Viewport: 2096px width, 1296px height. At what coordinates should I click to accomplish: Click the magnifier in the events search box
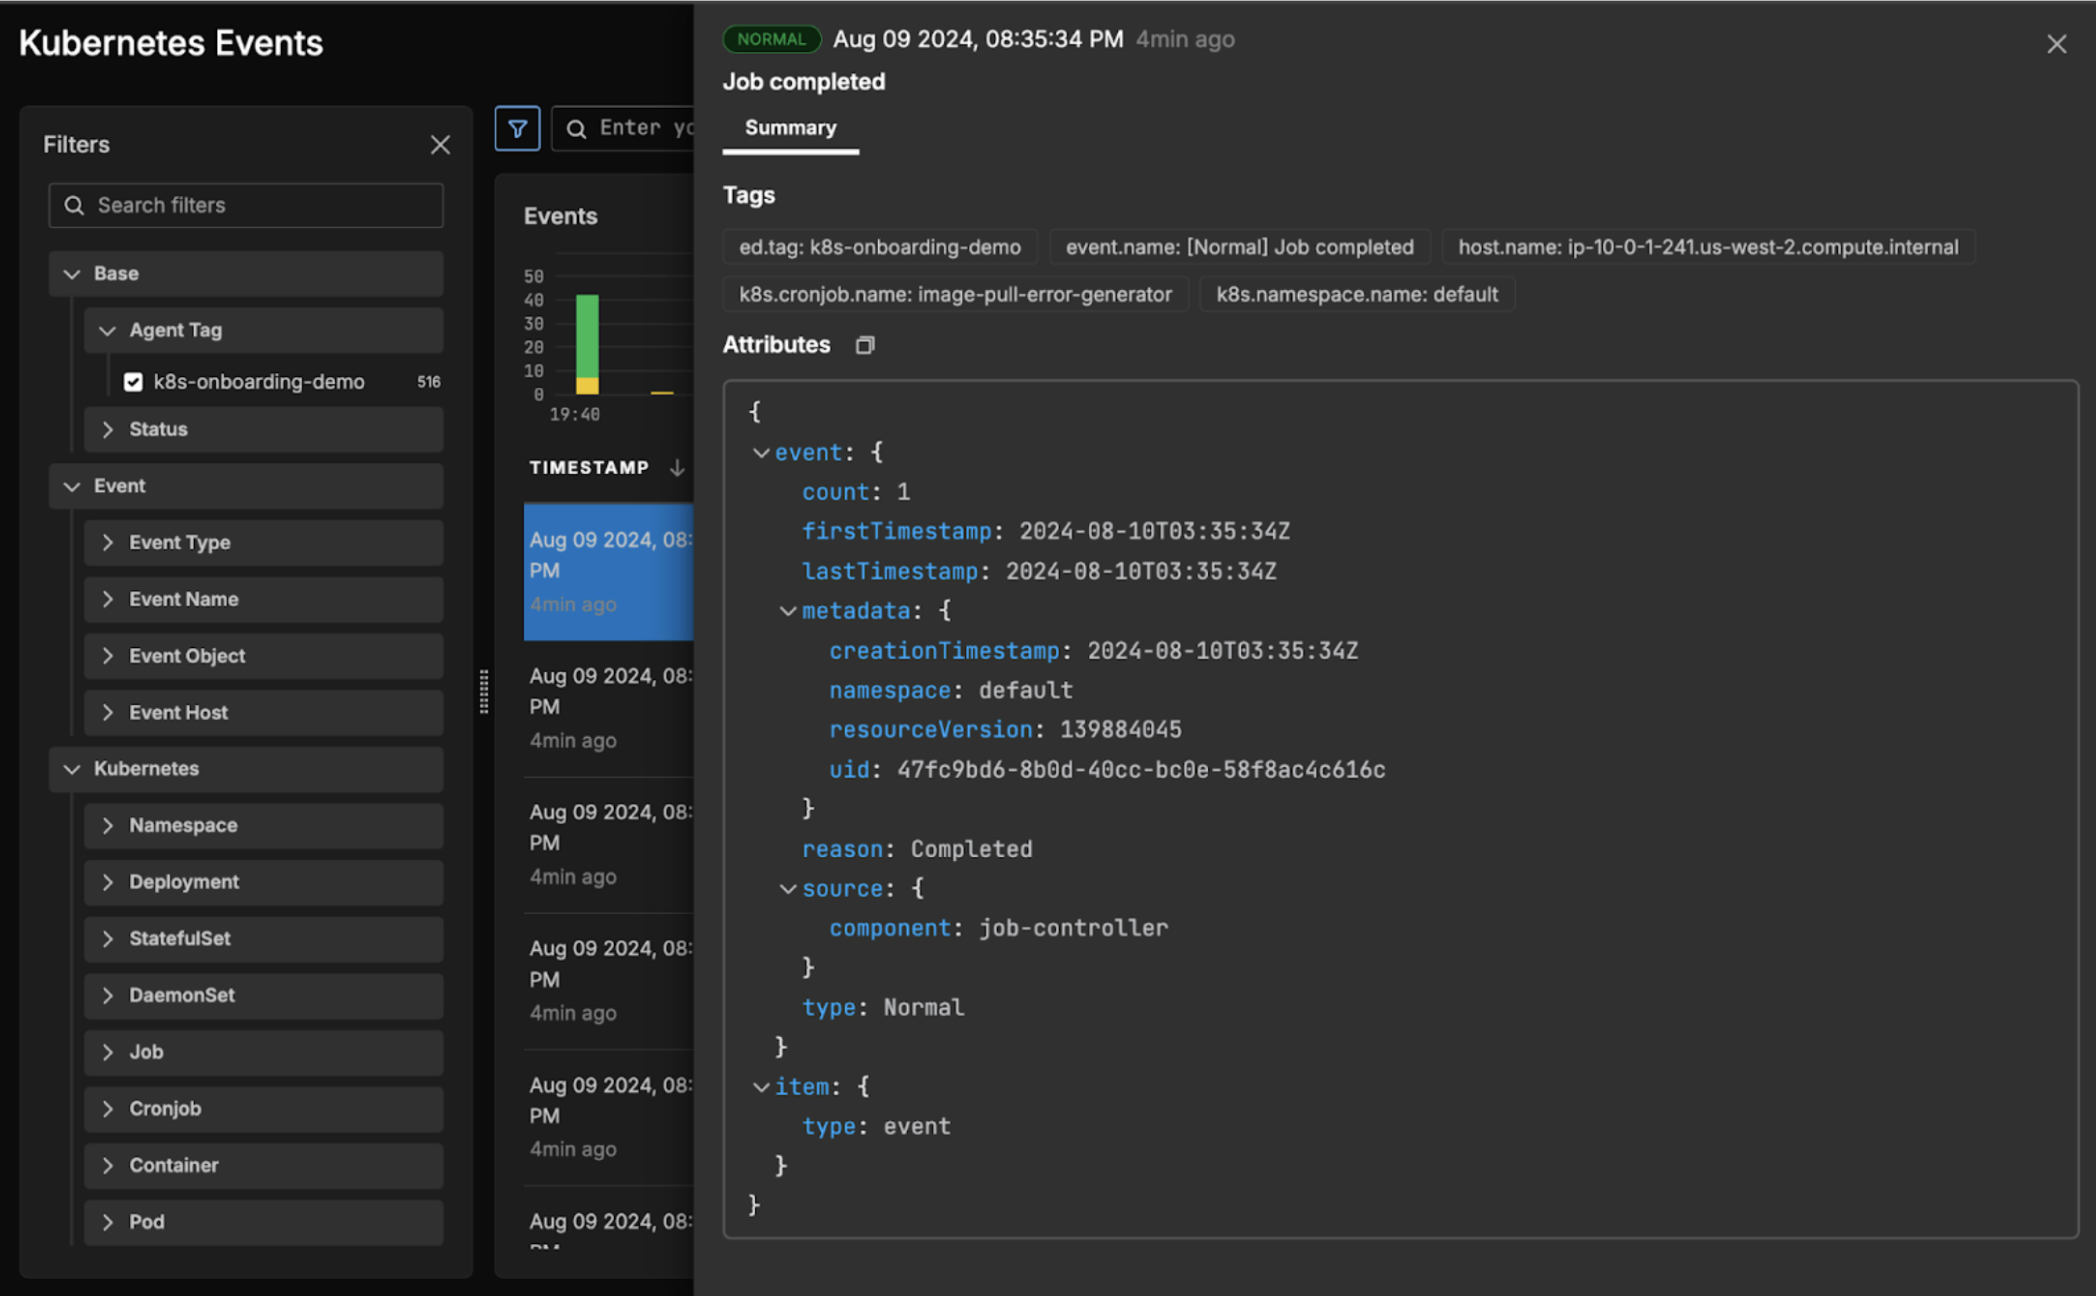tap(577, 129)
